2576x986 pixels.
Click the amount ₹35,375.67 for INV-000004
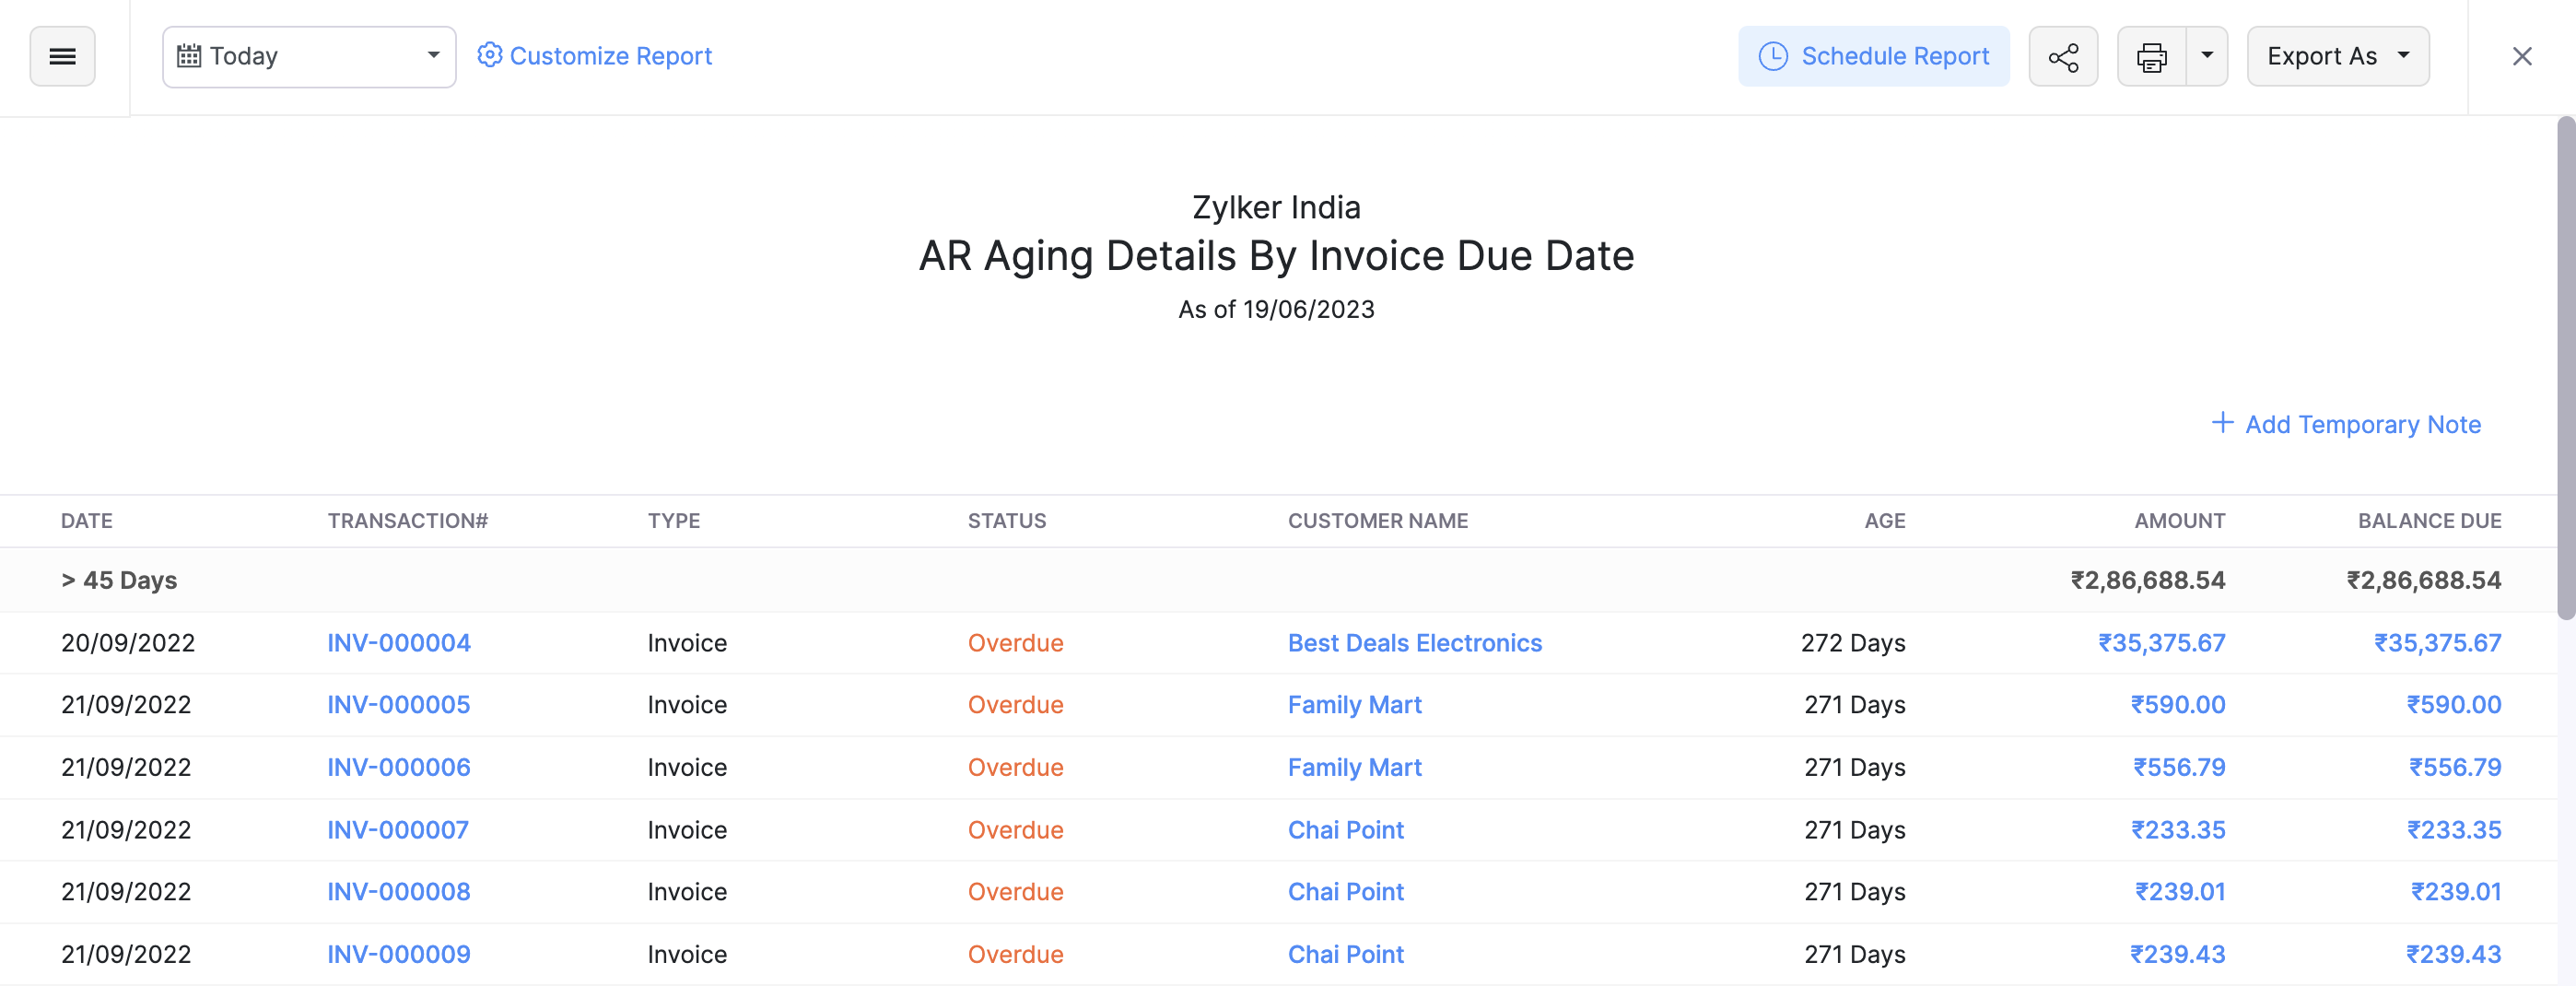coord(2162,643)
